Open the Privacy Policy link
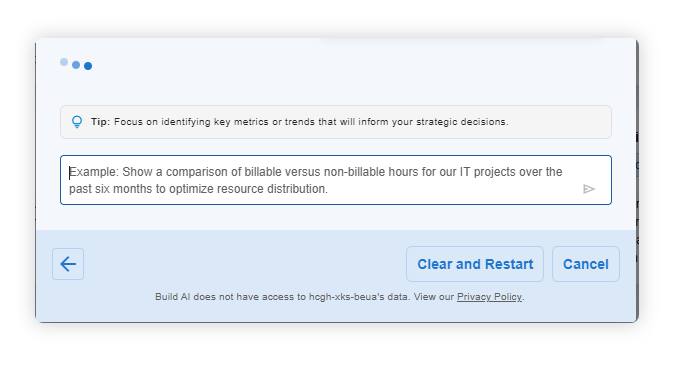 (489, 297)
